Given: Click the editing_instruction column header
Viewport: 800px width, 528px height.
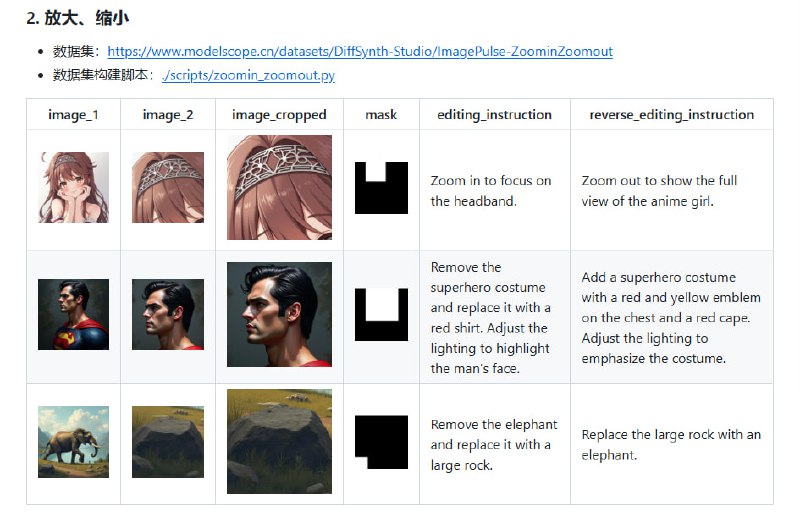Looking at the screenshot, I should click(x=494, y=115).
